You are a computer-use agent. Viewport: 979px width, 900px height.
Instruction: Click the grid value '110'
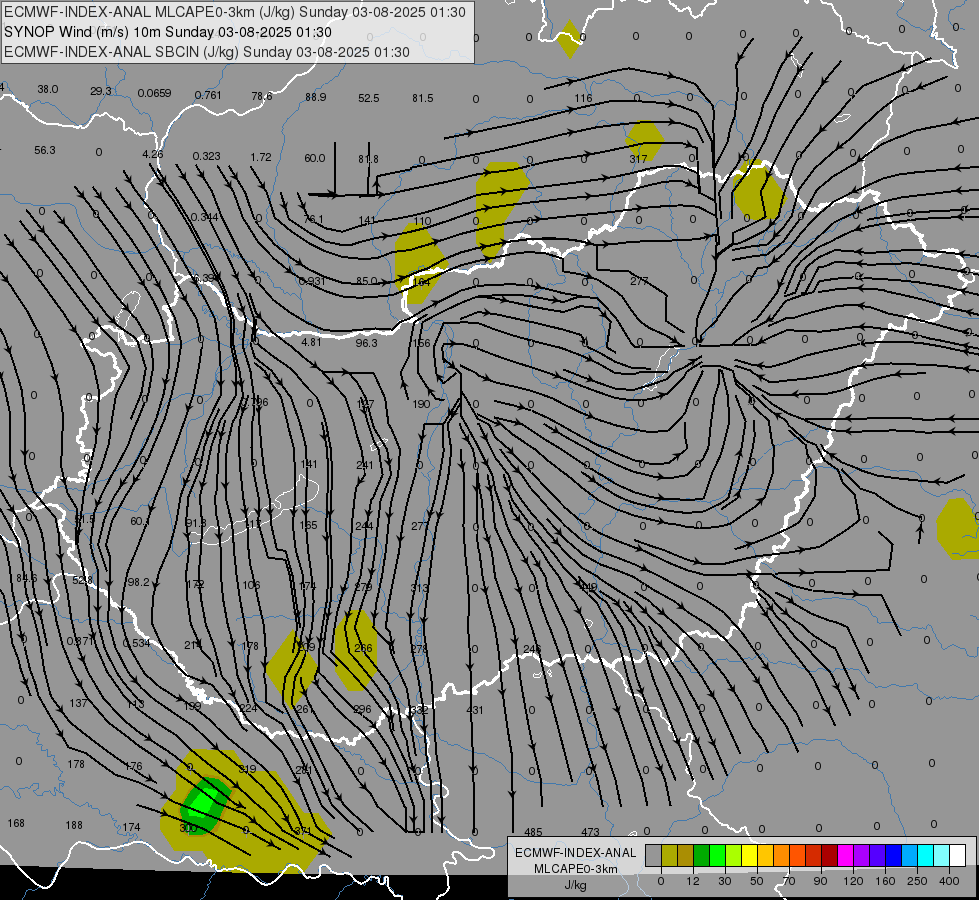(x=422, y=221)
